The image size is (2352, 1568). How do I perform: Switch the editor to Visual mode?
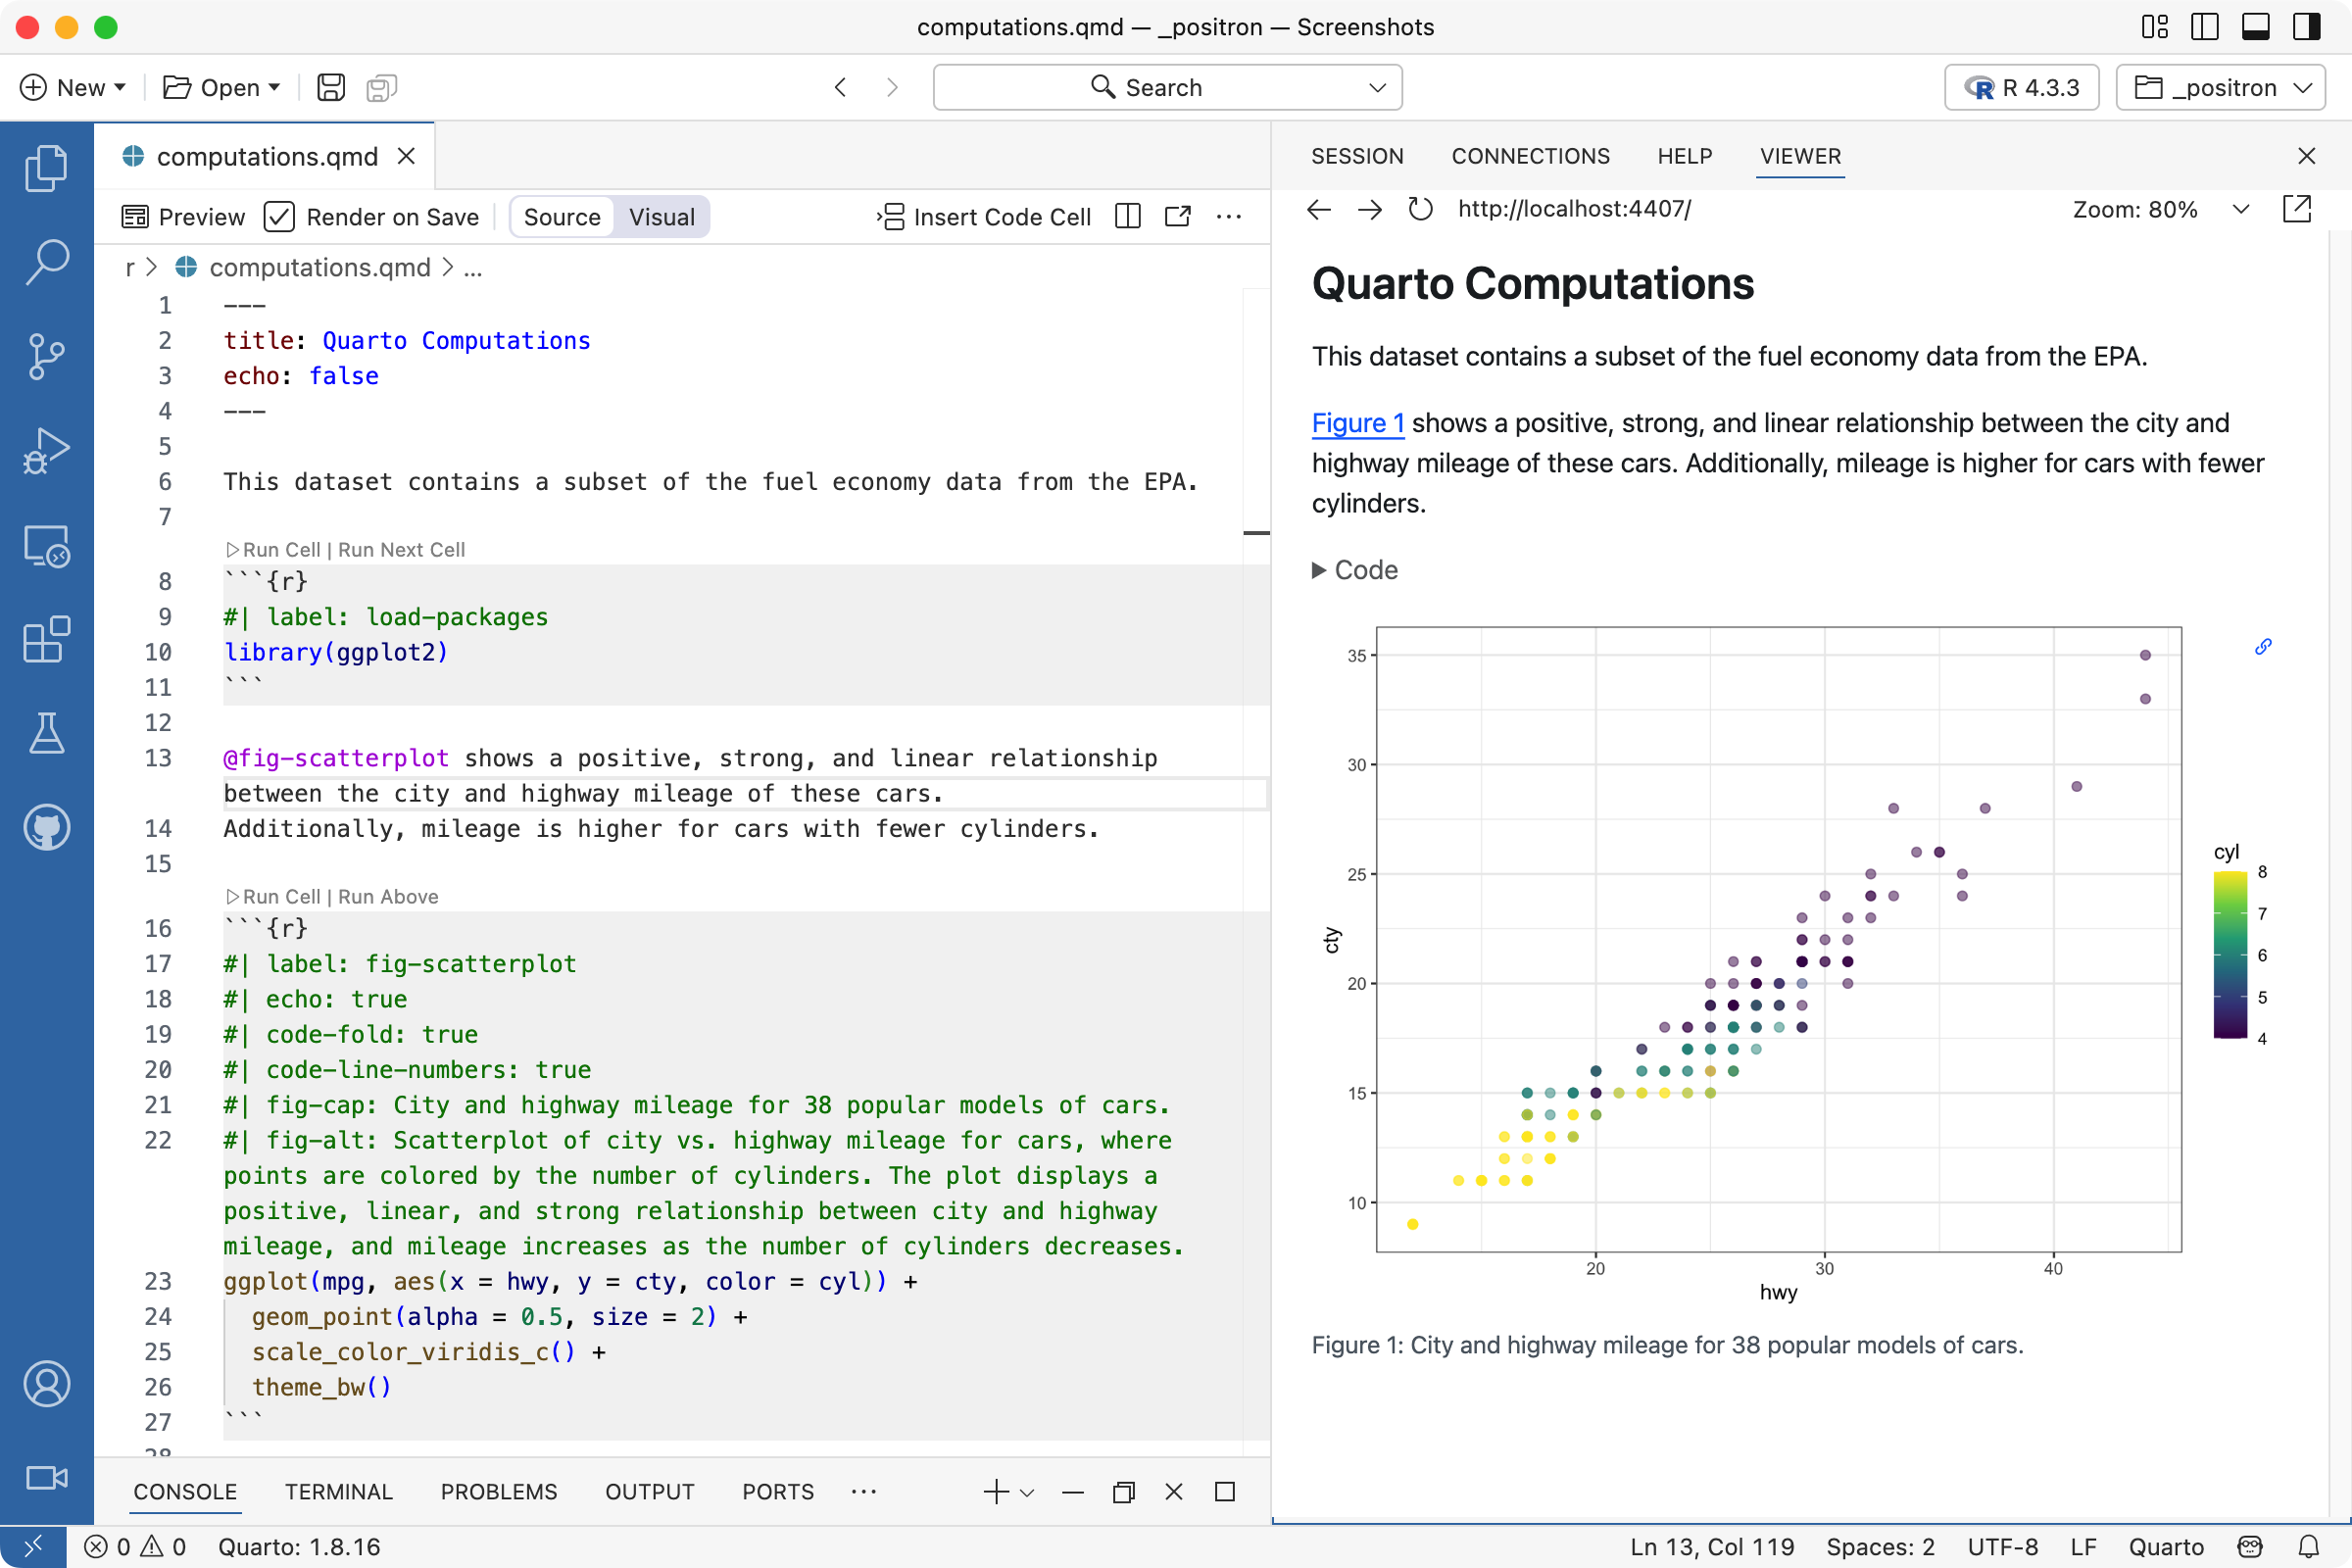click(x=661, y=216)
